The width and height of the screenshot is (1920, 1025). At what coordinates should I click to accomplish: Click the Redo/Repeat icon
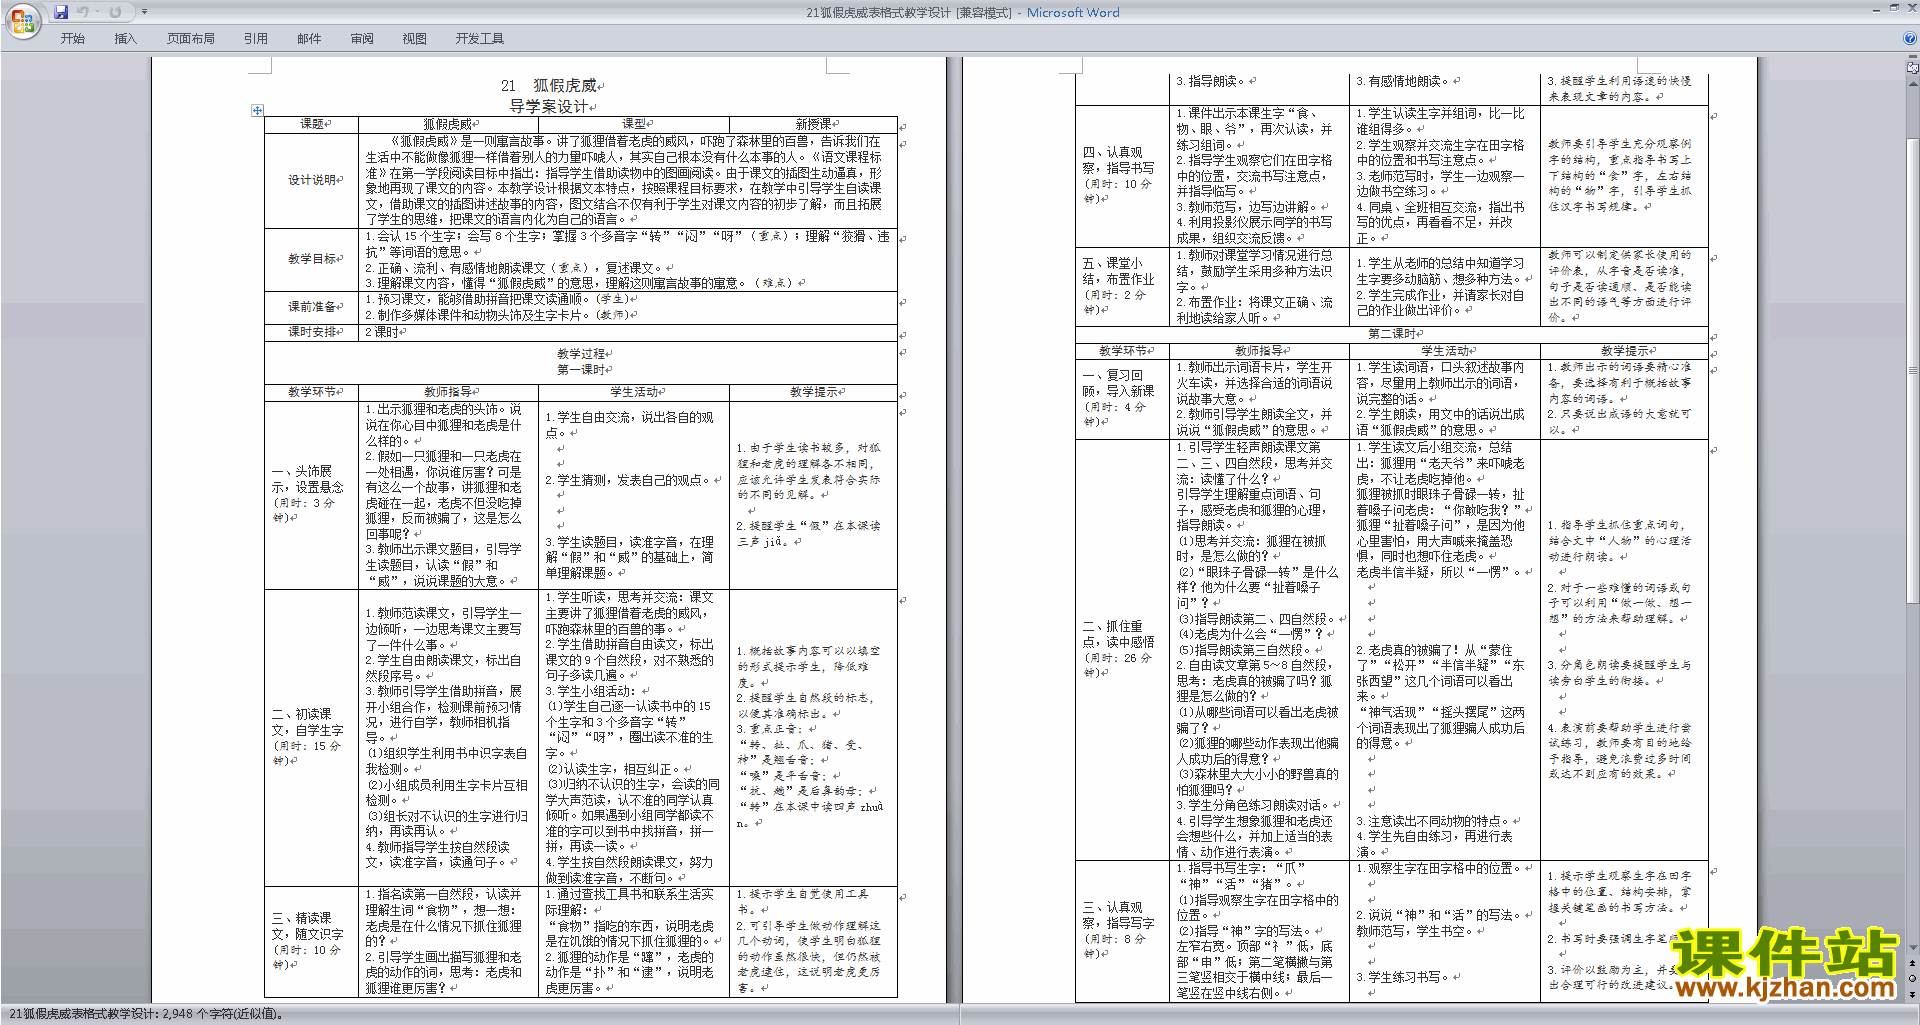point(115,12)
